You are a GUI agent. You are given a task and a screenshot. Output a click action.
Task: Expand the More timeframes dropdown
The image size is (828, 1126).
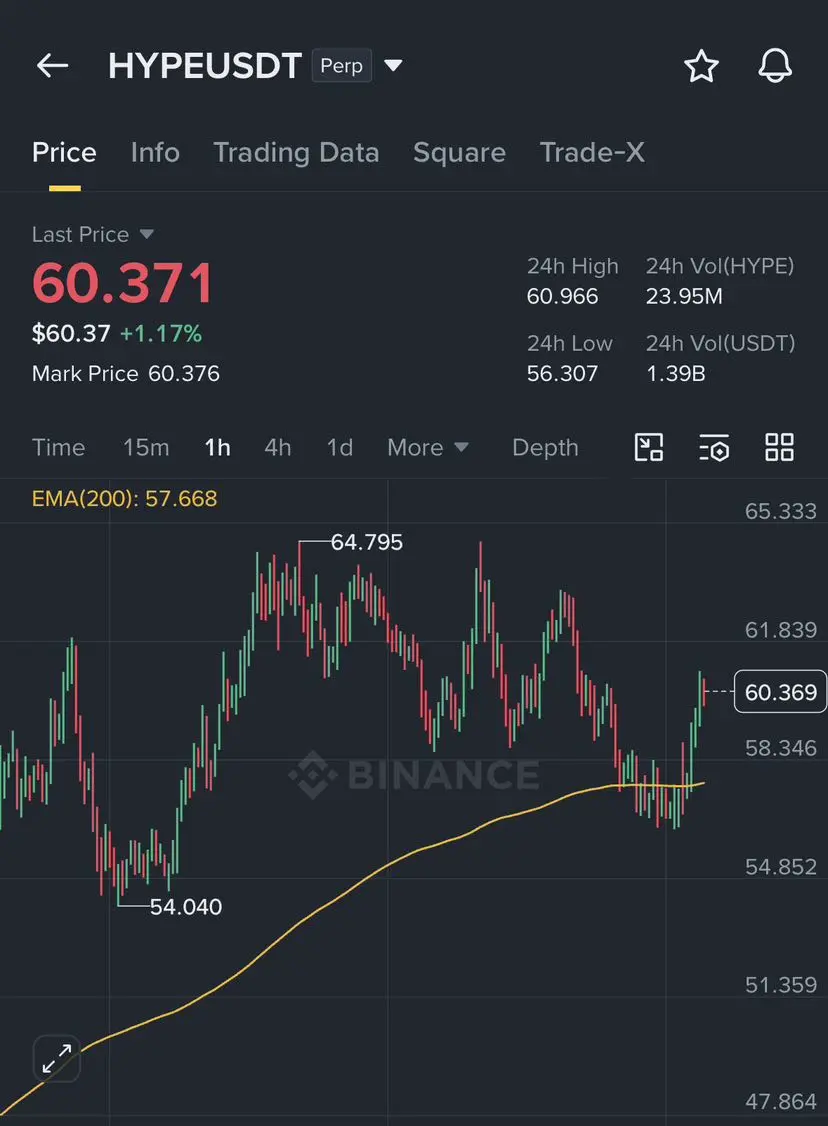pyautogui.click(x=427, y=447)
